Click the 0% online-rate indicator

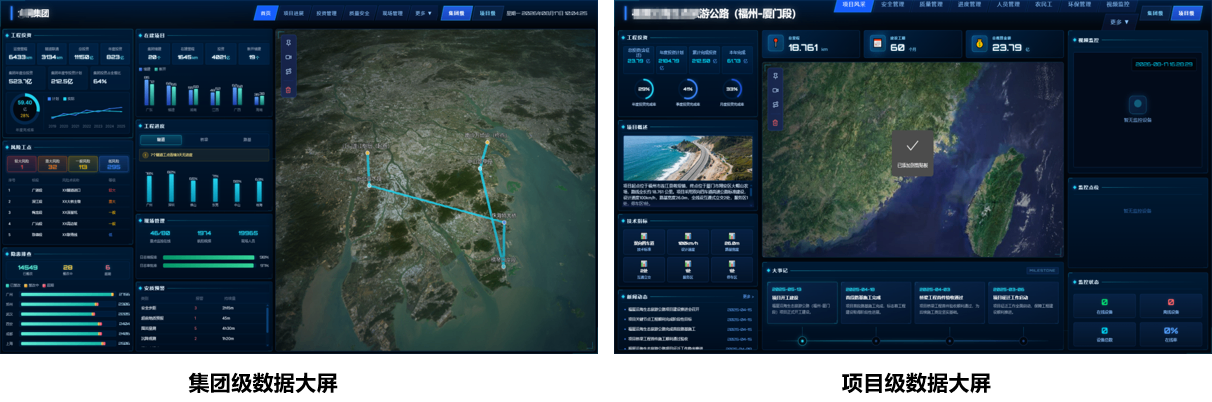point(1170,330)
